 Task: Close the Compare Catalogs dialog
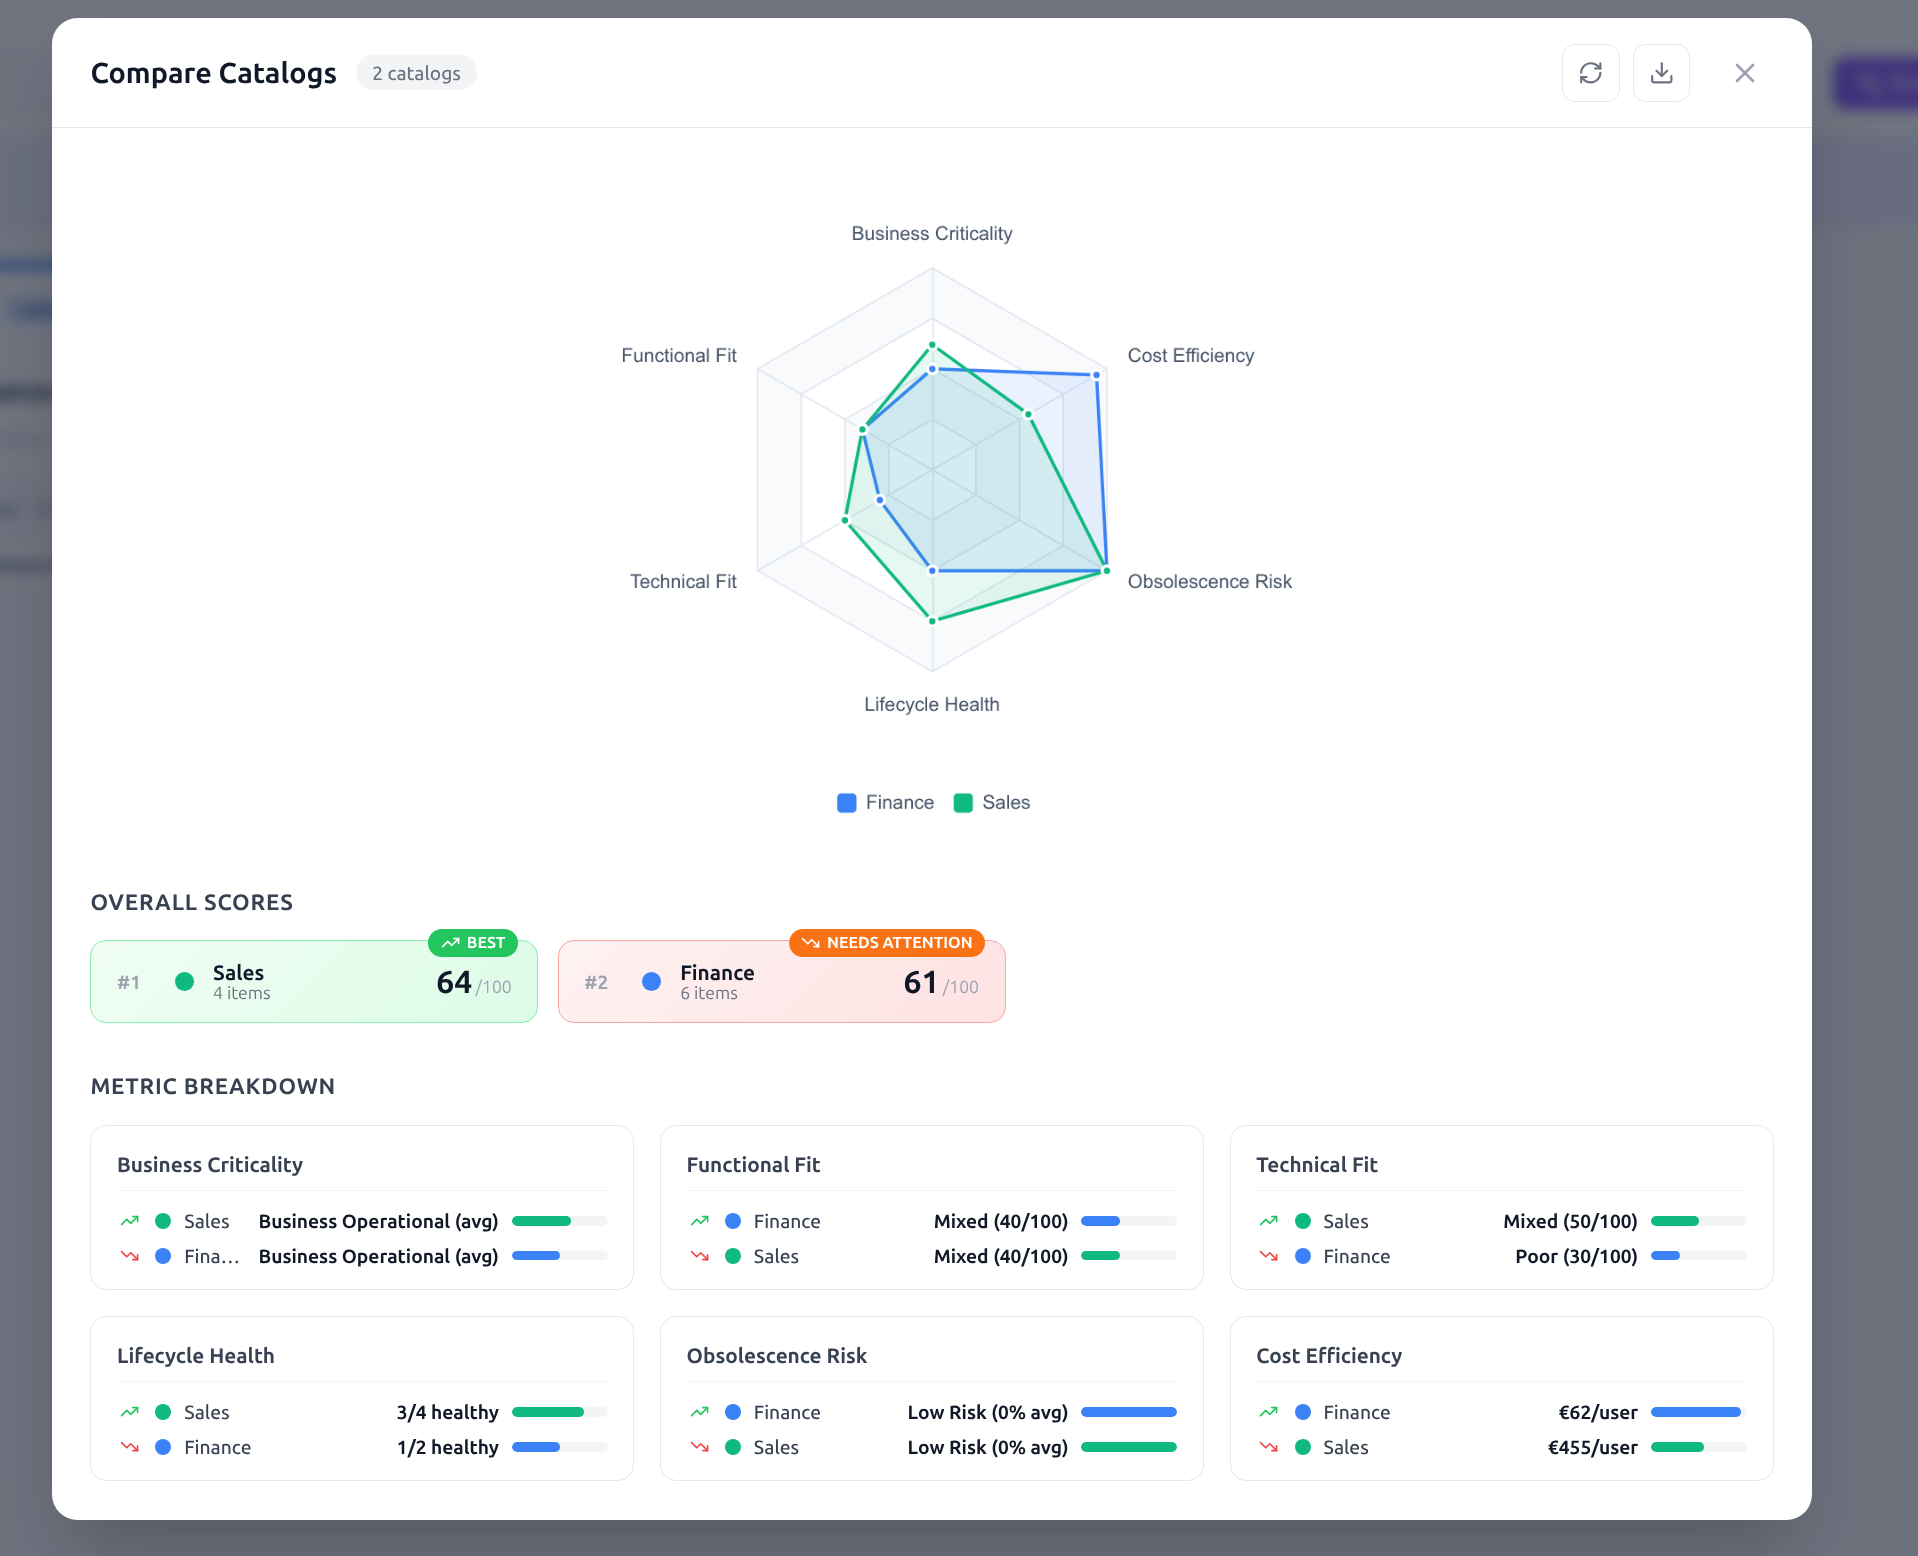[x=1744, y=73]
